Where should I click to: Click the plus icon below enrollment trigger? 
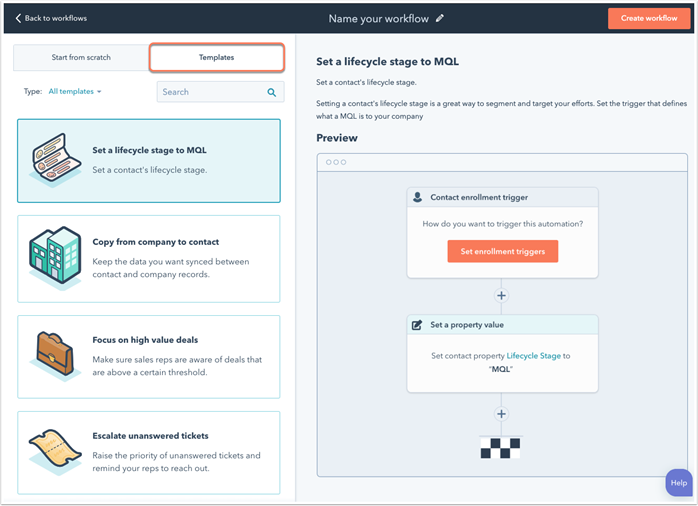pyautogui.click(x=501, y=296)
